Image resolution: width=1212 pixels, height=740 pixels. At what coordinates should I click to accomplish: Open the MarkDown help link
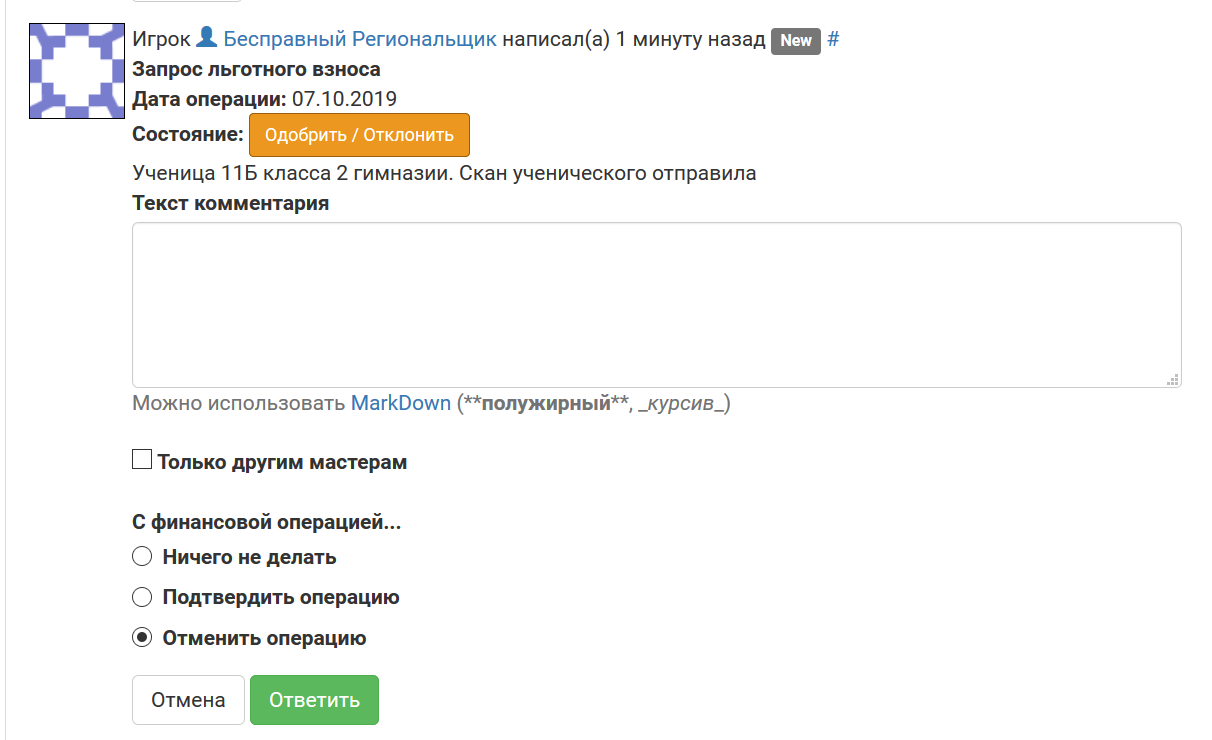coord(400,404)
